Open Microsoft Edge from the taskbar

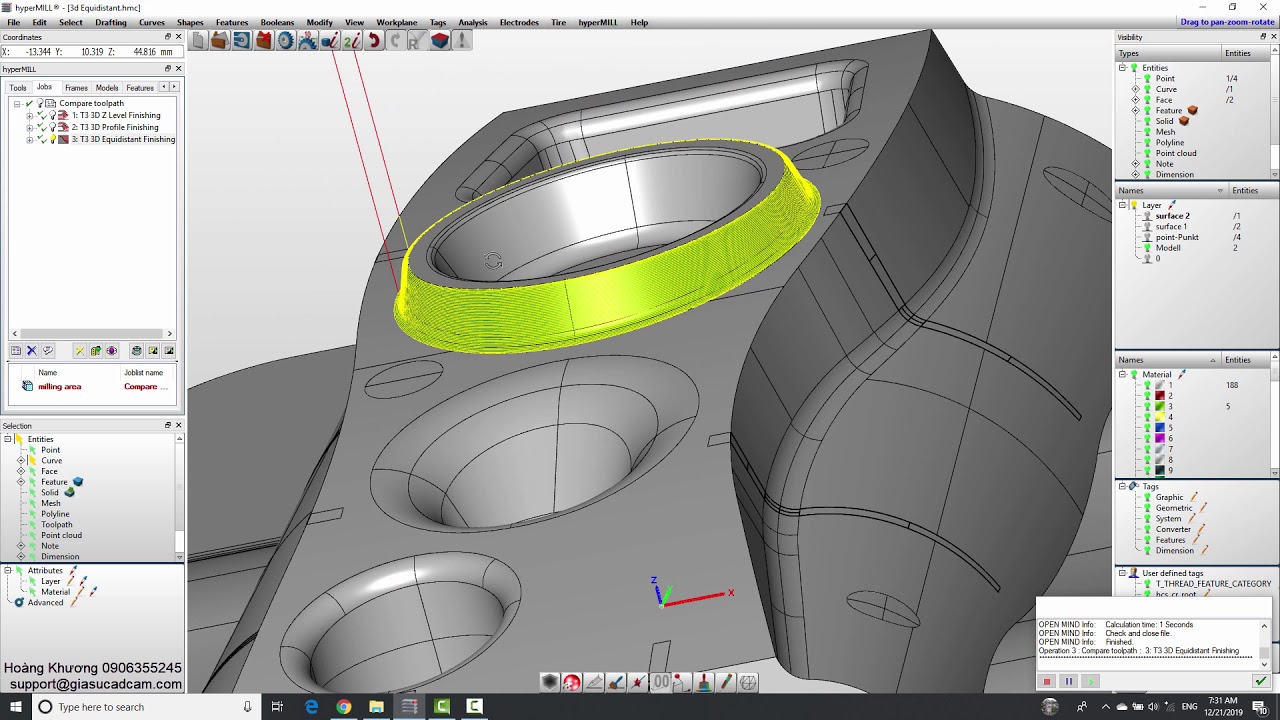point(312,707)
